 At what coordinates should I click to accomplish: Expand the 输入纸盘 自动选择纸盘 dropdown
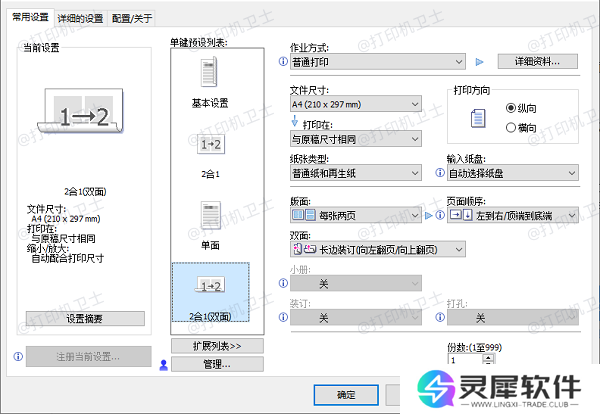pos(513,173)
